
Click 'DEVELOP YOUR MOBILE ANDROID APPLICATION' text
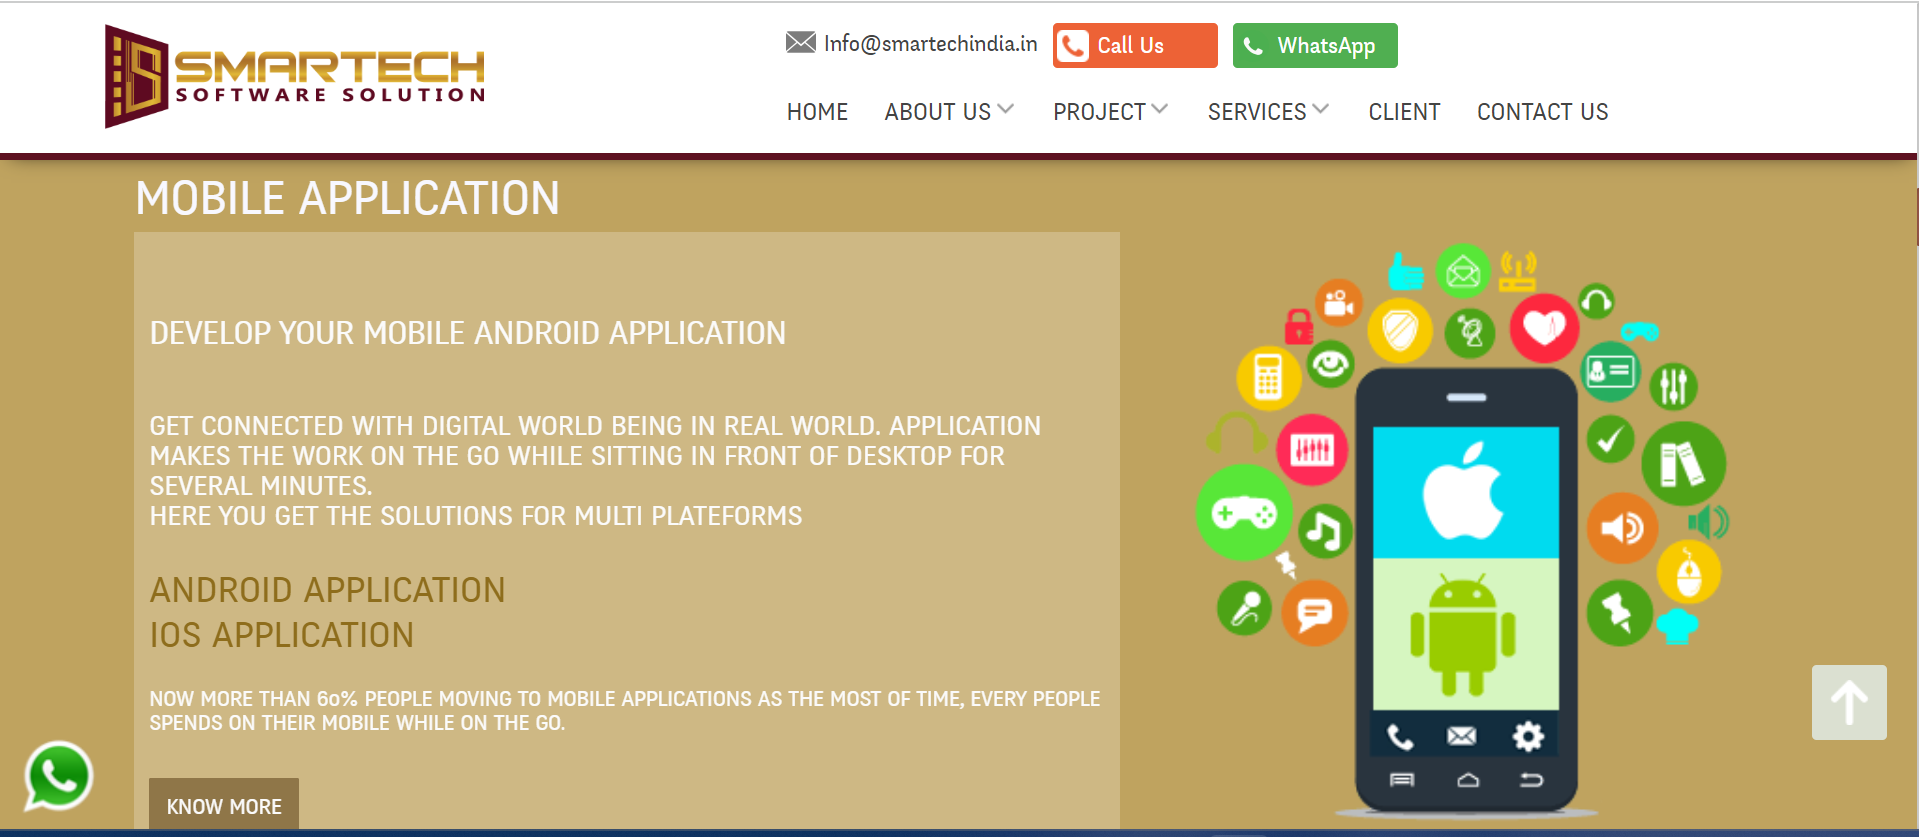pos(468,333)
